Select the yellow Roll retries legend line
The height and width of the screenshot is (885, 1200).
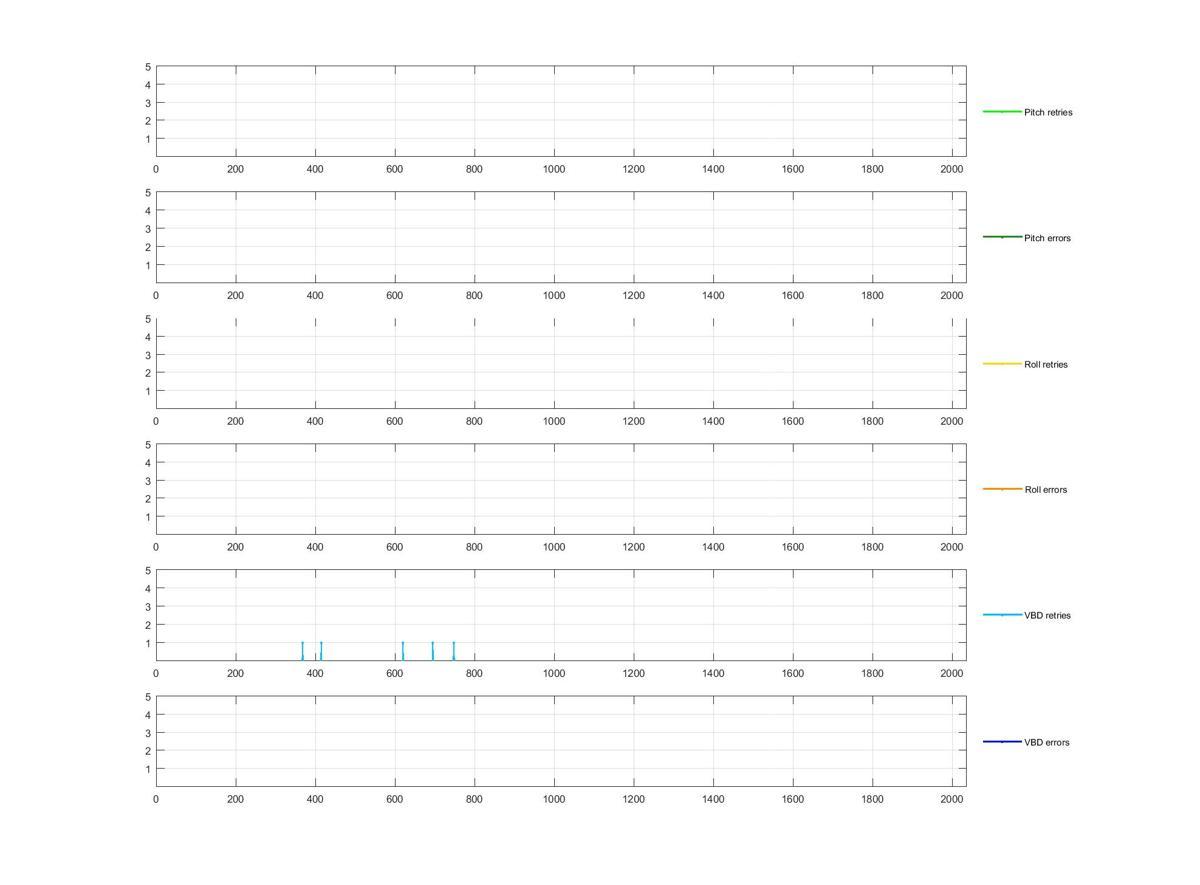pos(1002,363)
